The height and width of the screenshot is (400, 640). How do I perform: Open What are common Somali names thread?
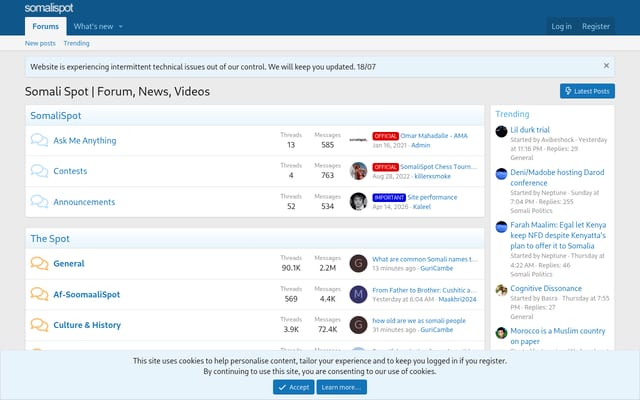pos(424,259)
